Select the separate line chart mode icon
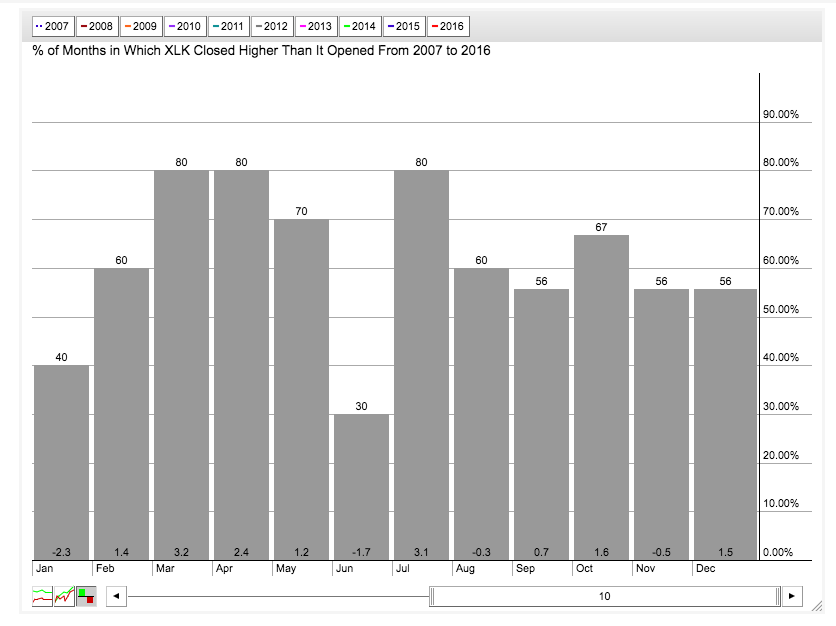The width and height of the screenshot is (836, 626). (43, 596)
